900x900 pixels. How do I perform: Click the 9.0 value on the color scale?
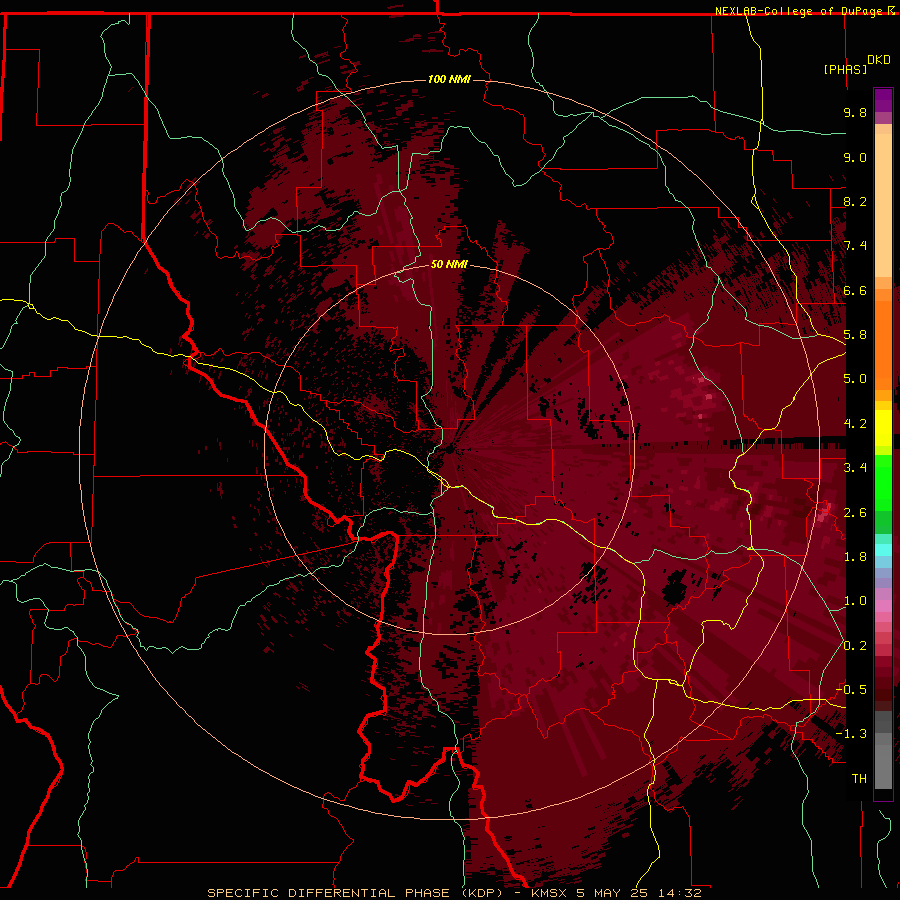click(x=855, y=157)
